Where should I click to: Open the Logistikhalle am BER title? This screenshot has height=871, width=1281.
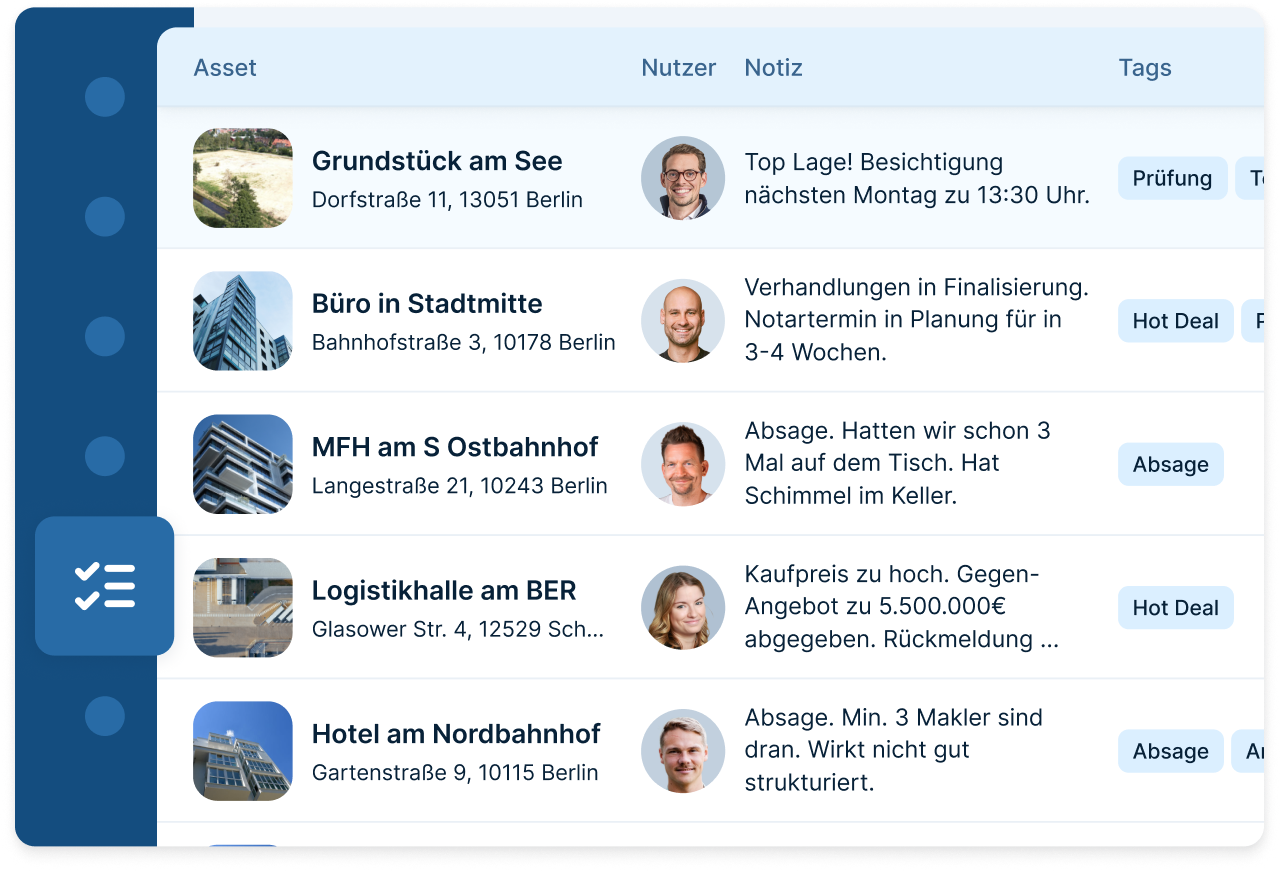(x=444, y=590)
